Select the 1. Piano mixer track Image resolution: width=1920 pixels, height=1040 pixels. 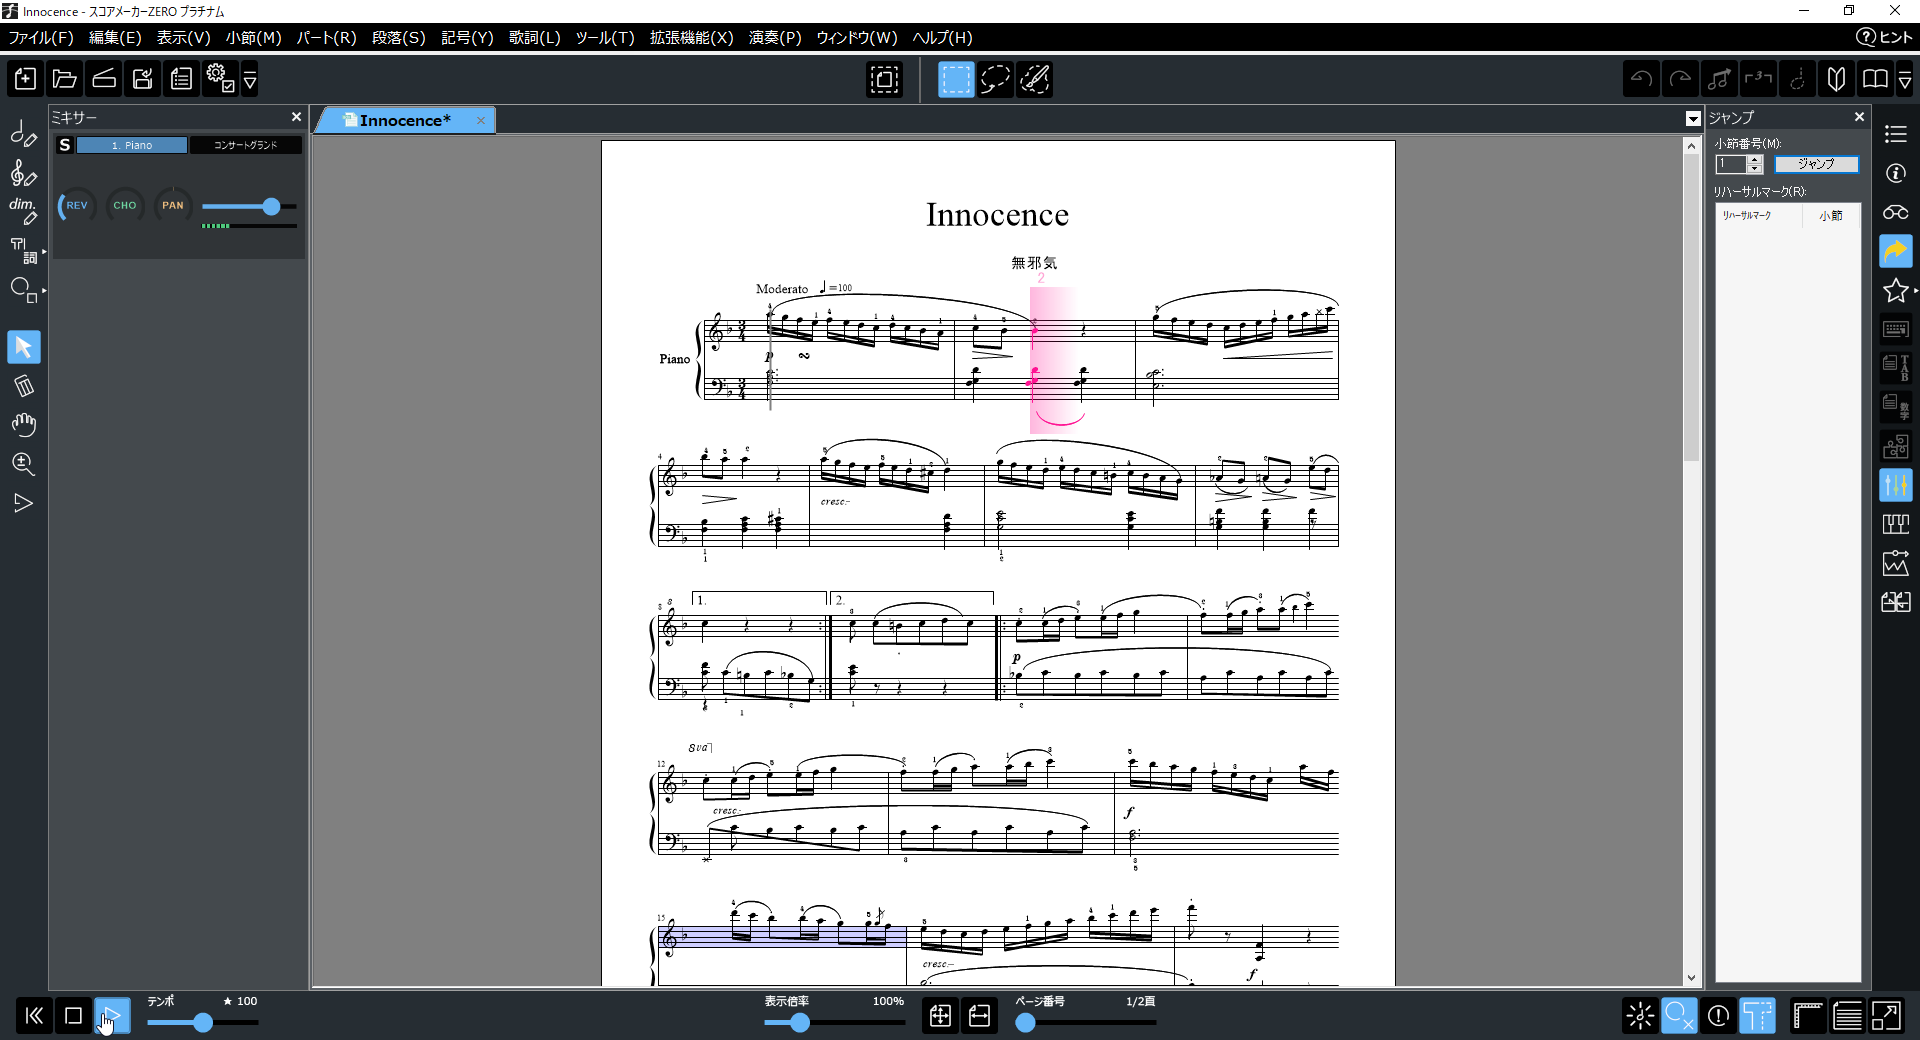pos(132,145)
